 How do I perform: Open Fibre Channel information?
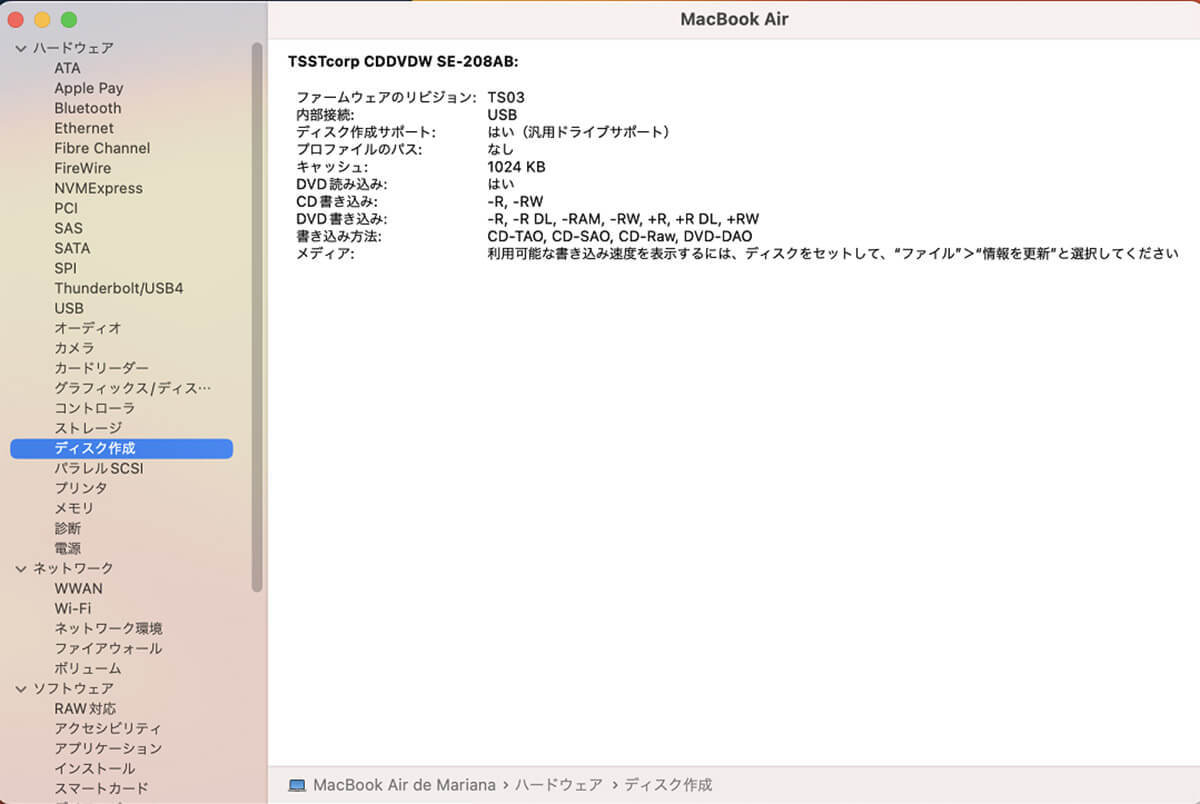click(102, 148)
